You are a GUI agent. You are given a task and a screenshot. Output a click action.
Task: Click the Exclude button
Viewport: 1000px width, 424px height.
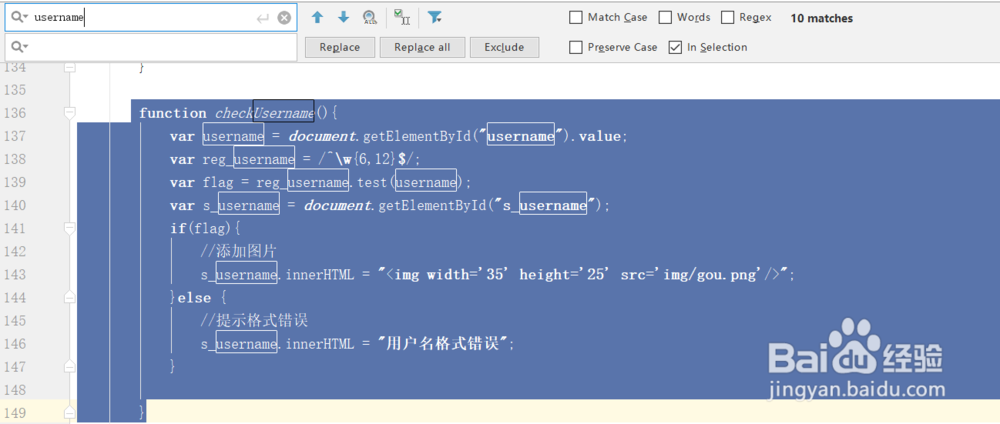(504, 47)
